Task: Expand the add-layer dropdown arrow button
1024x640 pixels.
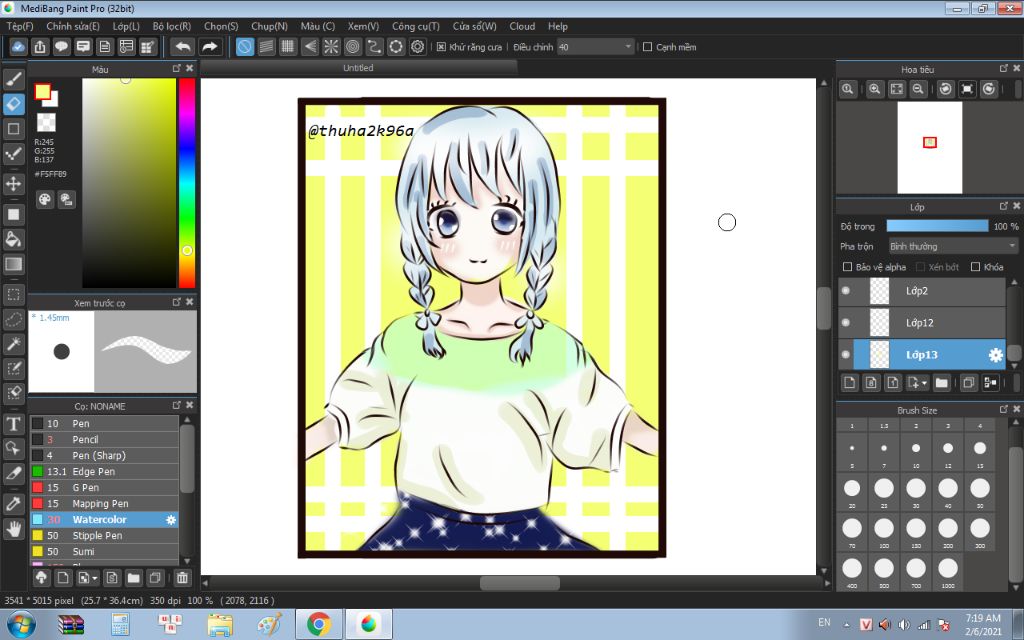Action: 918,383
